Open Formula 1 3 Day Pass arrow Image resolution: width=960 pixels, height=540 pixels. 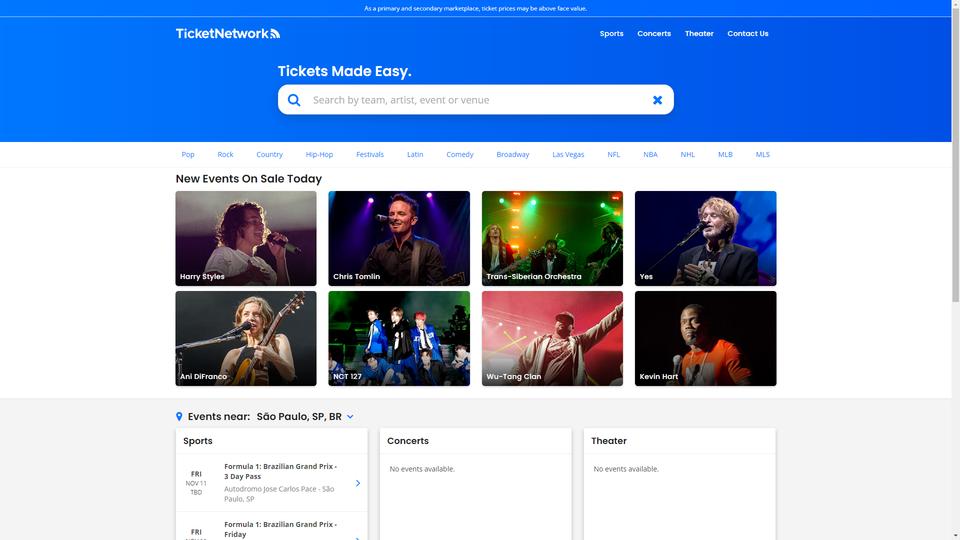pos(358,483)
